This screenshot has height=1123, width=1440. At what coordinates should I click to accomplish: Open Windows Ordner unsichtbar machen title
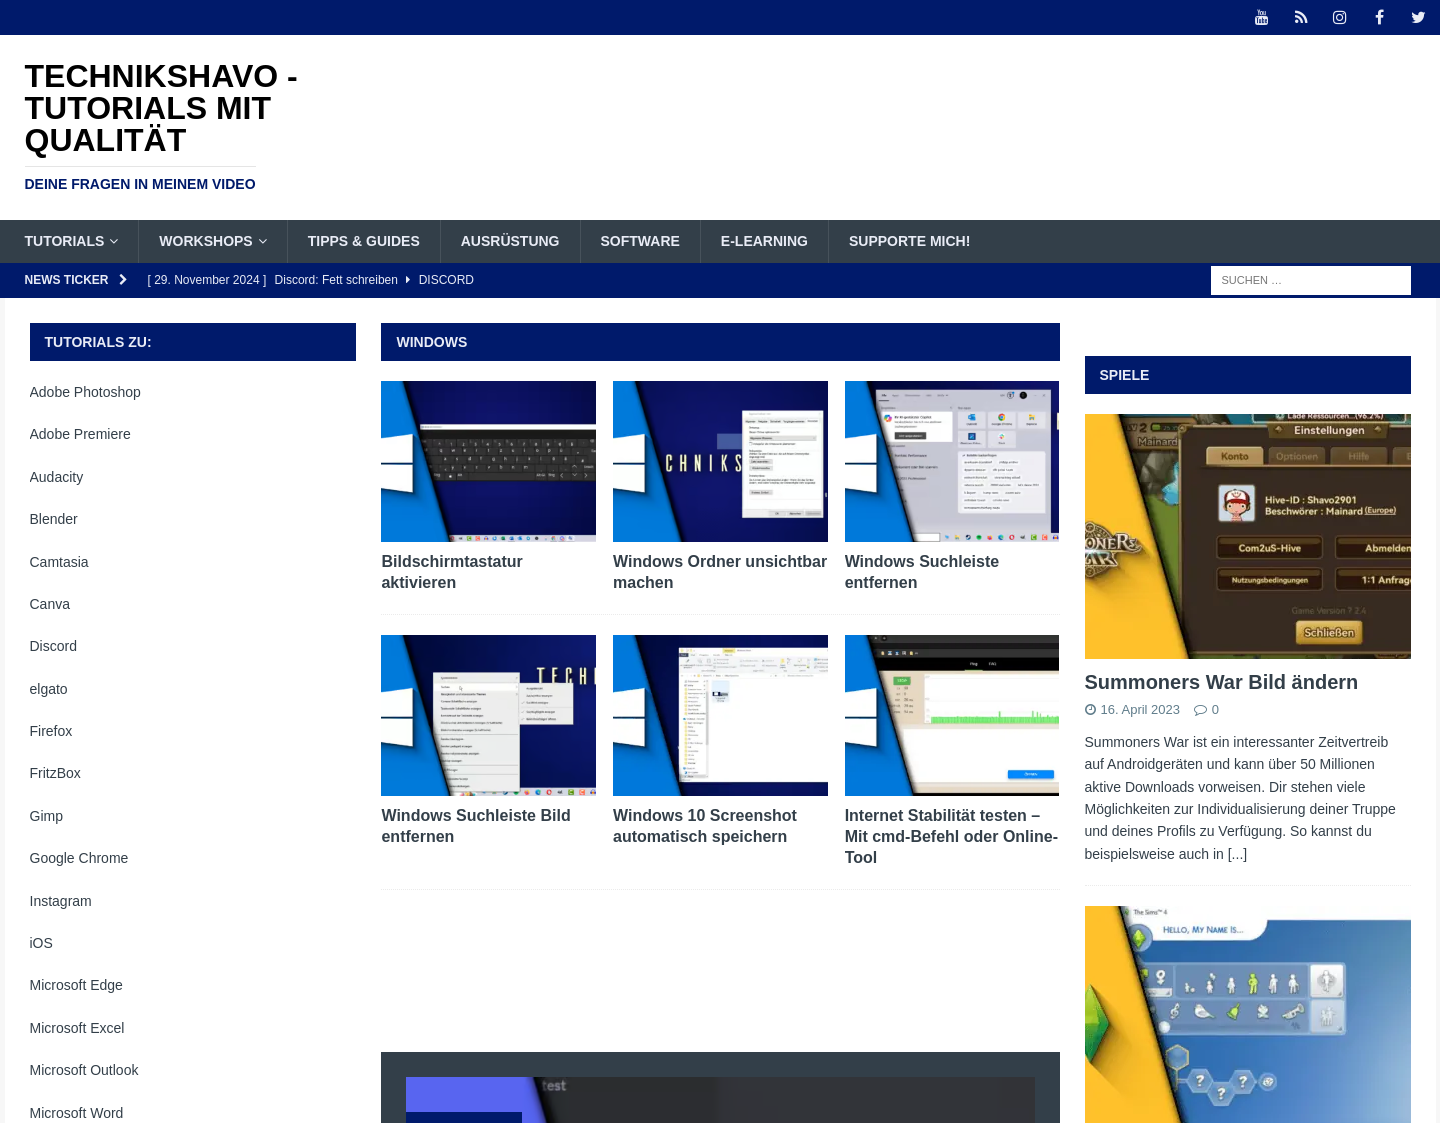[x=720, y=572]
